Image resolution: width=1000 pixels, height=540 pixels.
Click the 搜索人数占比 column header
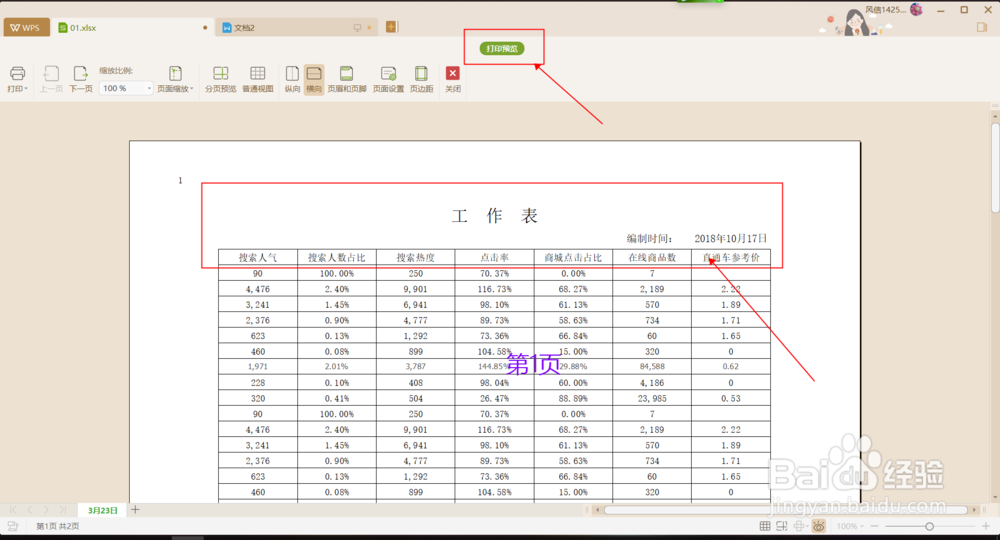(337, 258)
